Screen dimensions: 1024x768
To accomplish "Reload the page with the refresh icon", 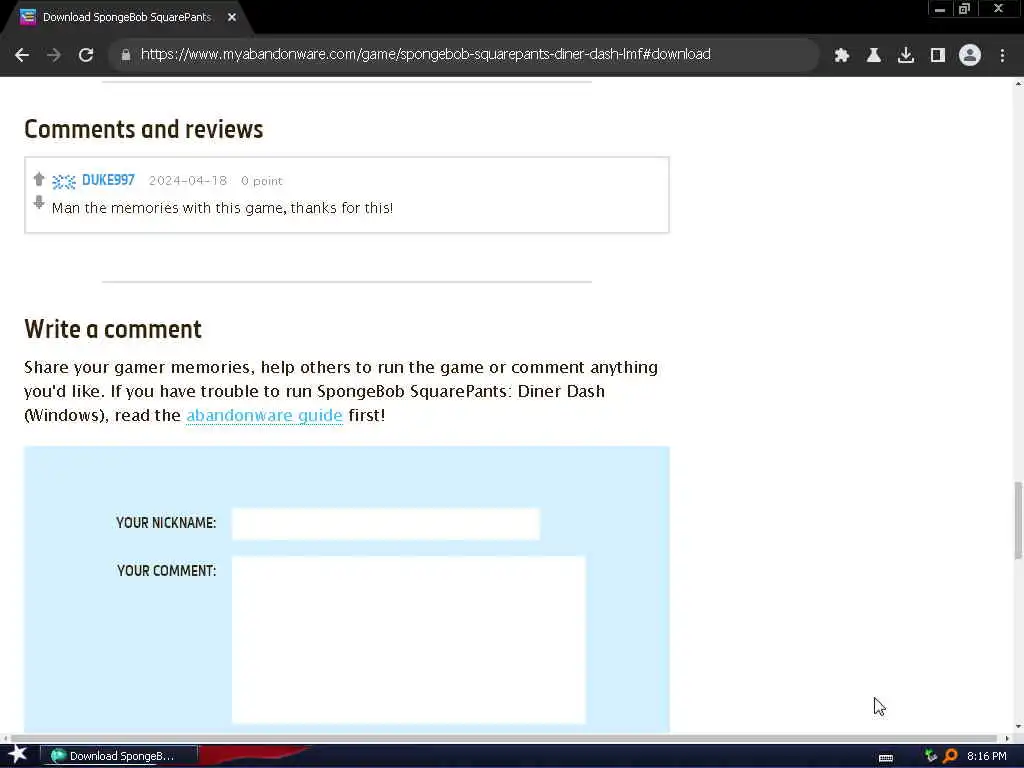I will [86, 55].
